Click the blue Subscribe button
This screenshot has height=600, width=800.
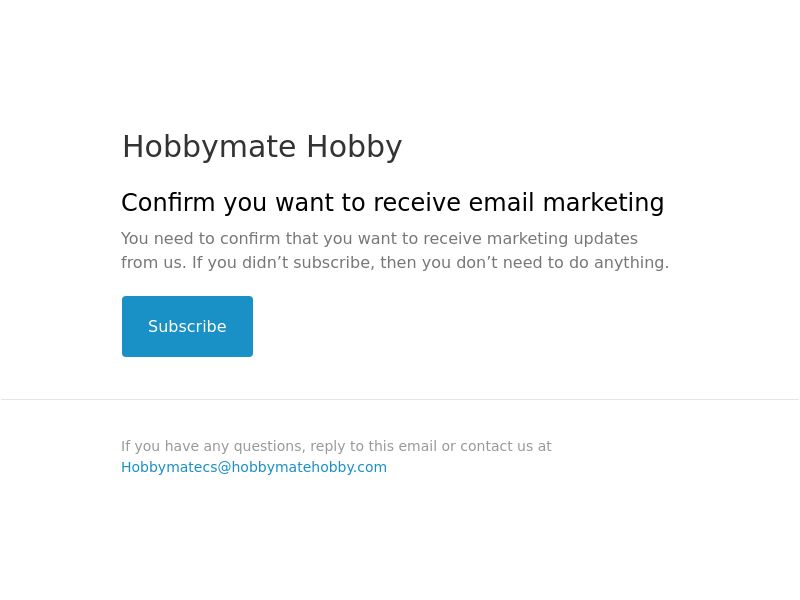[x=187, y=326]
